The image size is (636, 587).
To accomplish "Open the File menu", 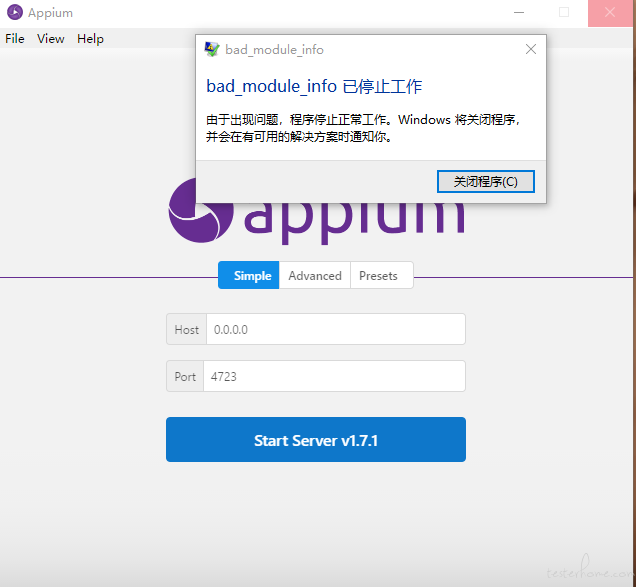I will 15,39.
